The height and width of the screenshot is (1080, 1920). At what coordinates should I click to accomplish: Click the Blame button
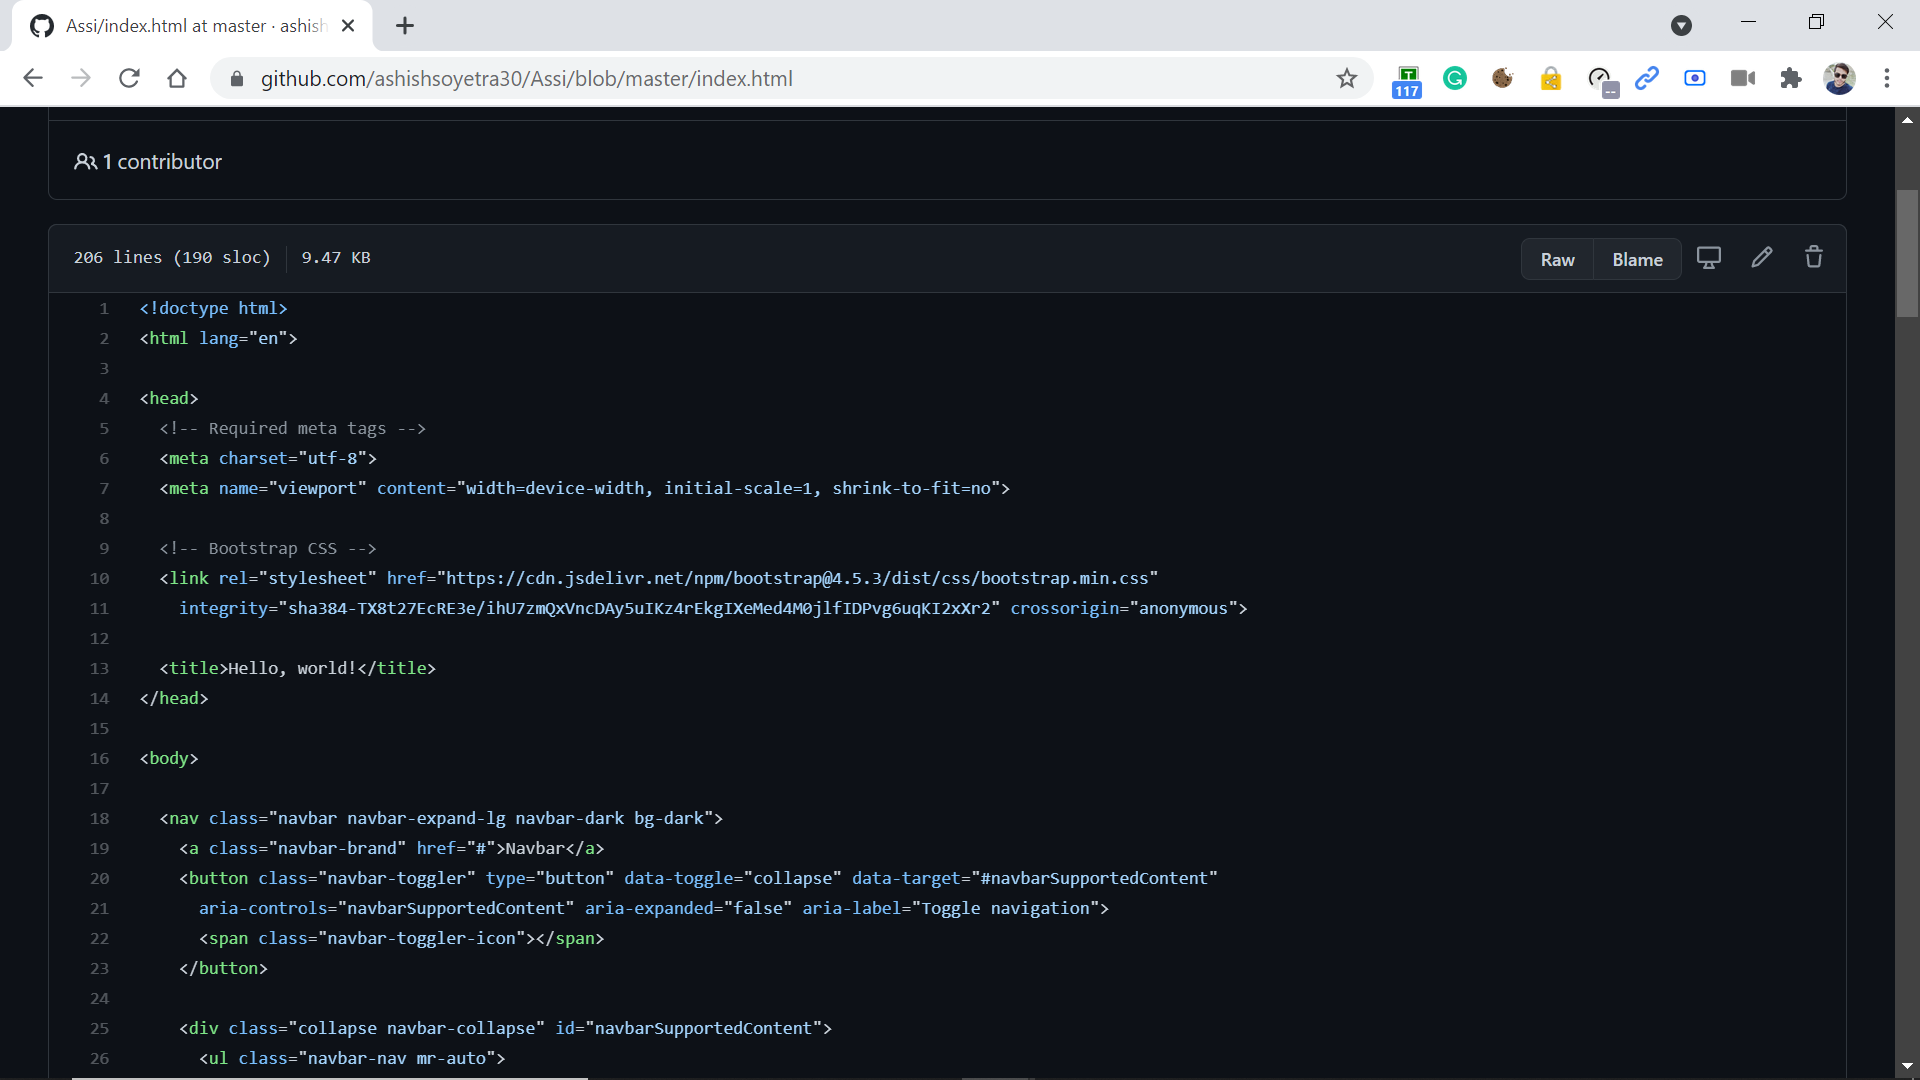(1637, 260)
